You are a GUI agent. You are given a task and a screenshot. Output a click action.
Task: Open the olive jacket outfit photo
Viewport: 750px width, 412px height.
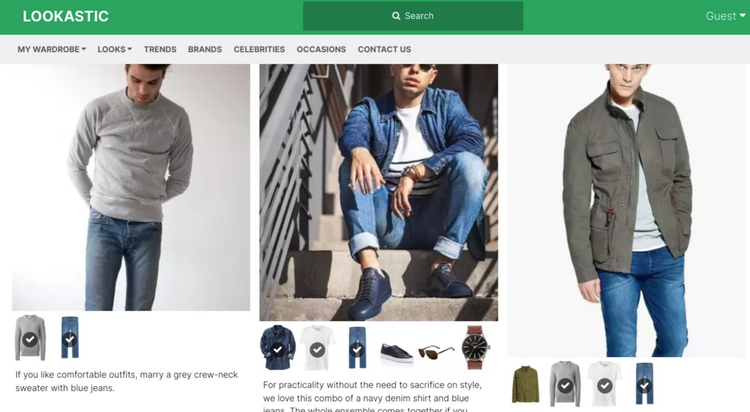point(627,210)
